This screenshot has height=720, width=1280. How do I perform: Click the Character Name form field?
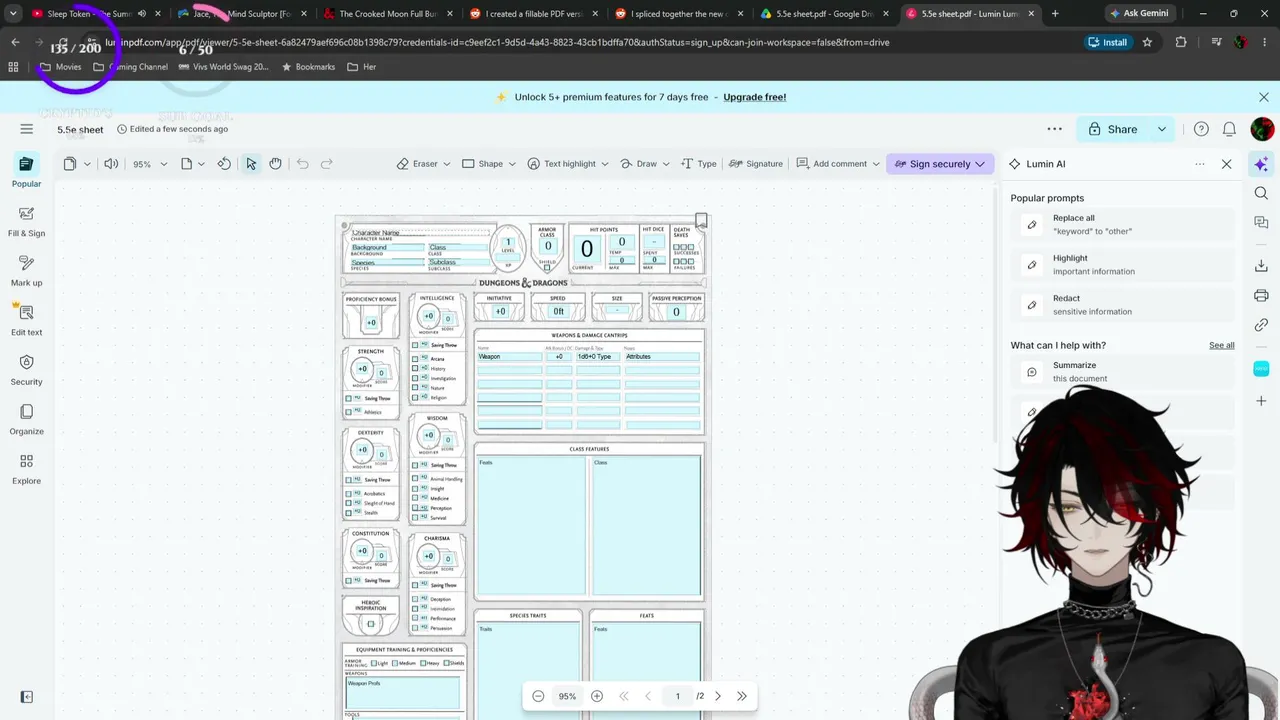tap(420, 232)
